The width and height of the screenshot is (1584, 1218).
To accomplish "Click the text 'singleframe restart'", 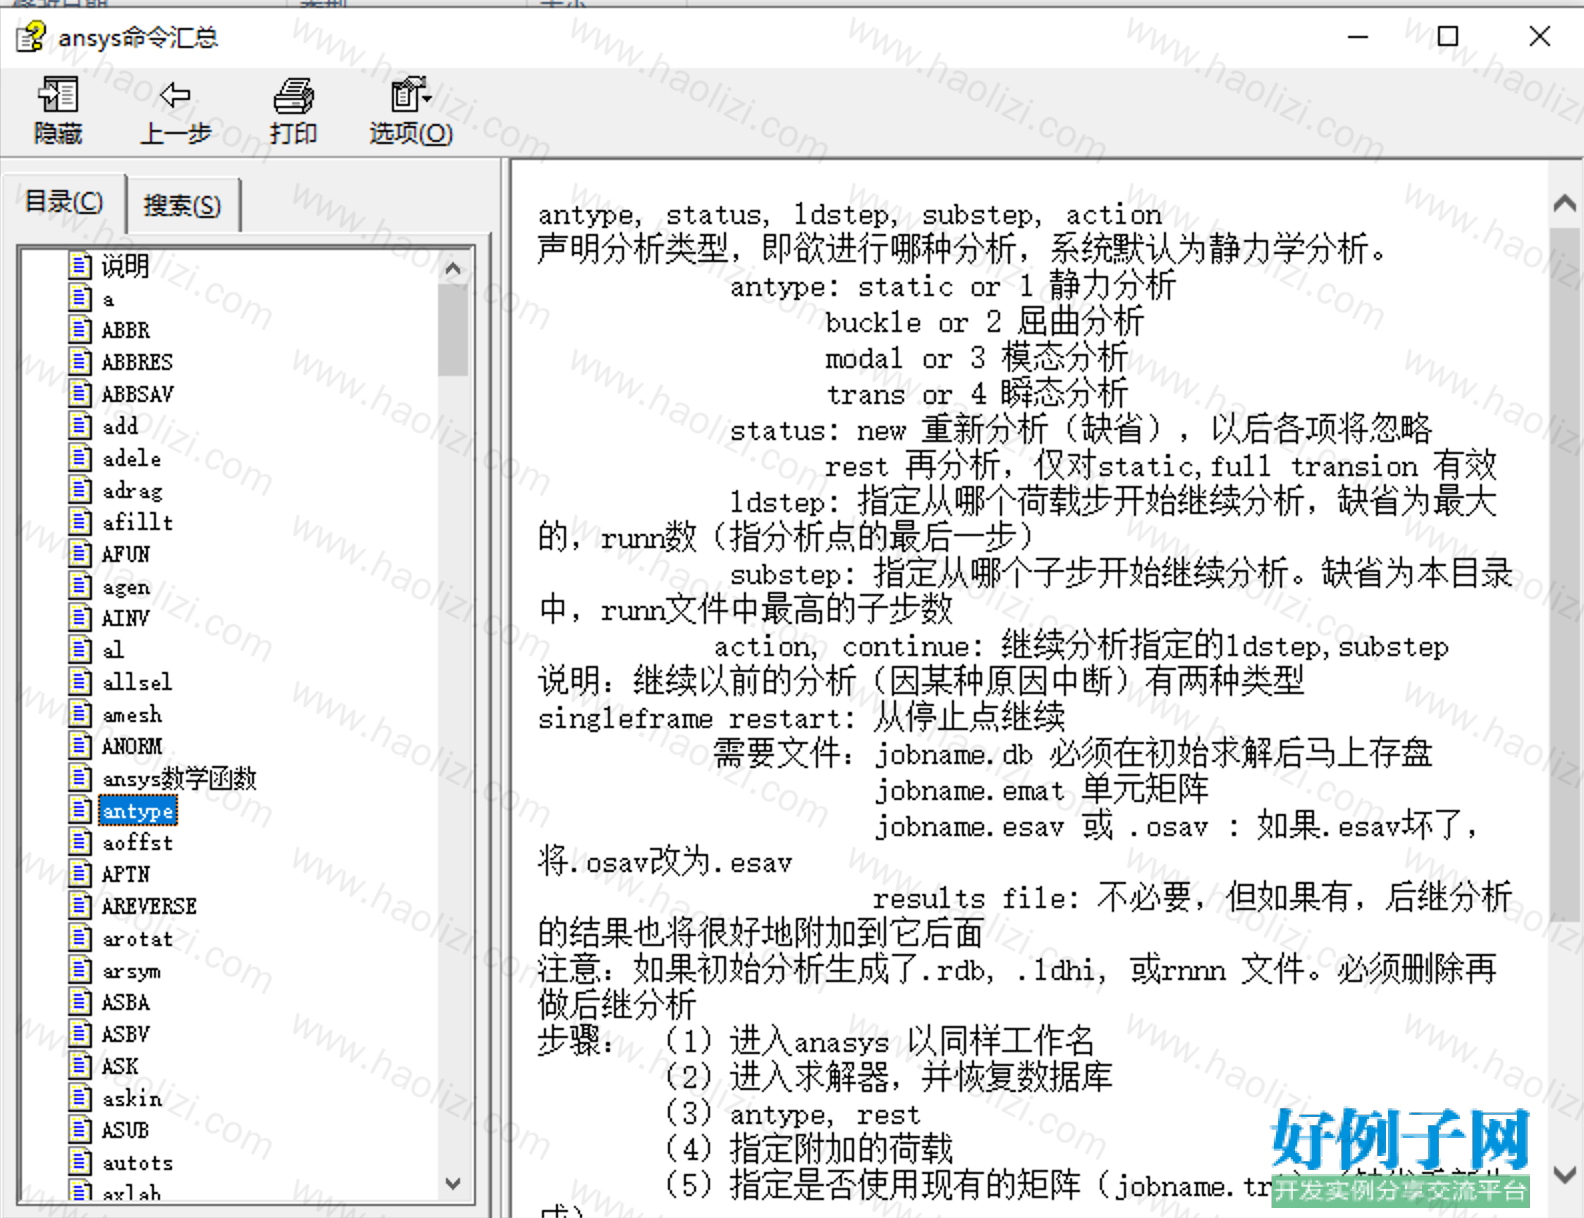I will pos(690,719).
